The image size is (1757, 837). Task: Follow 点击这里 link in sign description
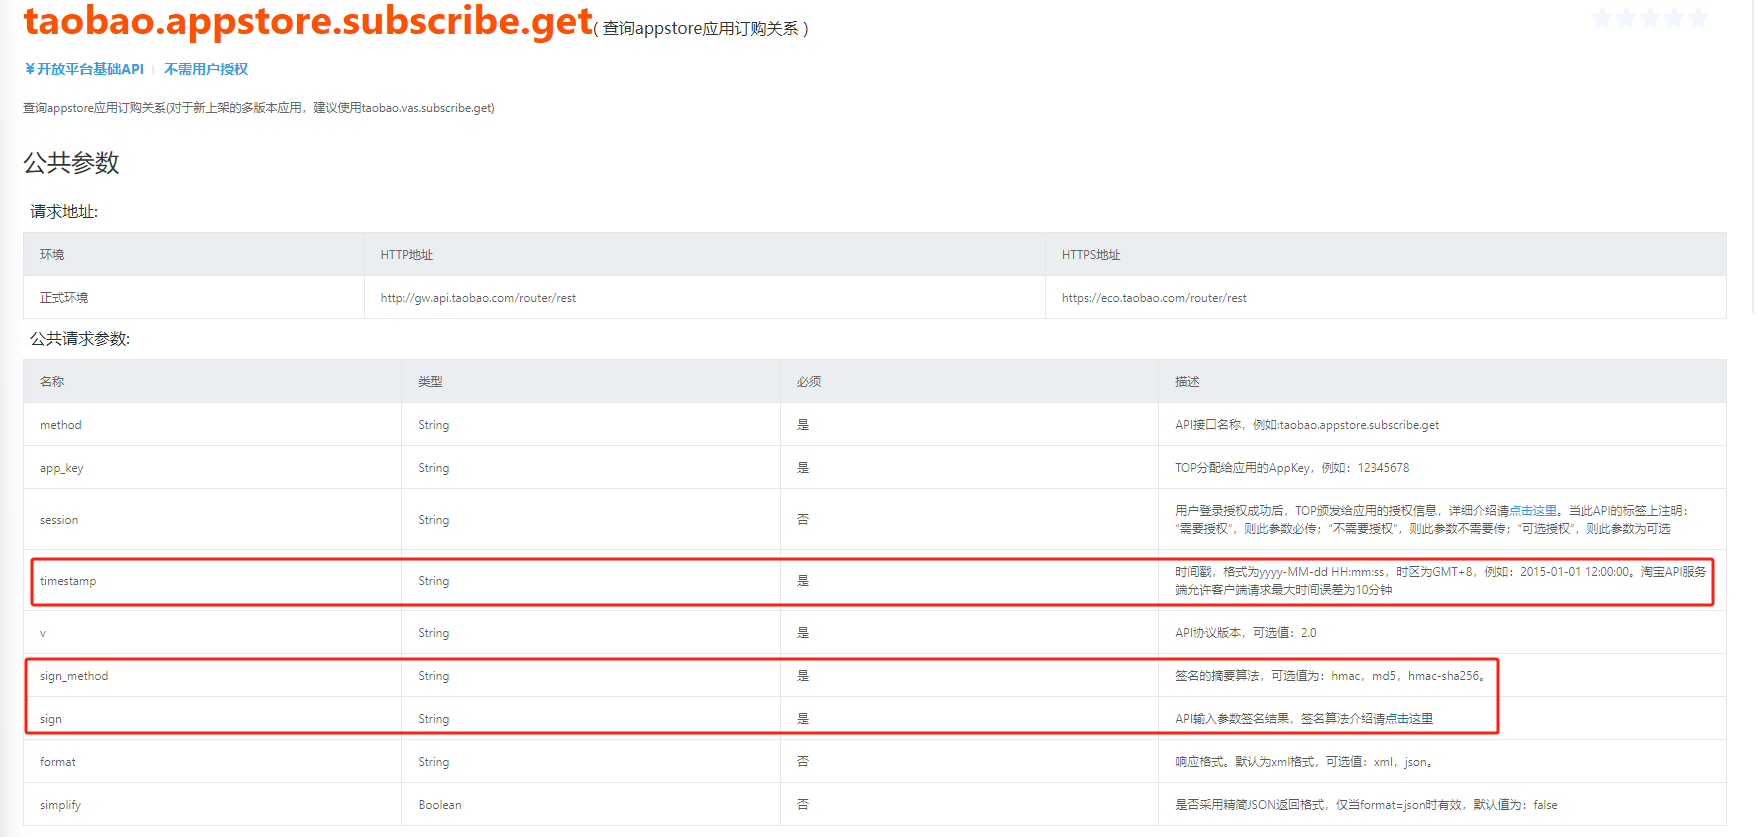pyautogui.click(x=1409, y=718)
